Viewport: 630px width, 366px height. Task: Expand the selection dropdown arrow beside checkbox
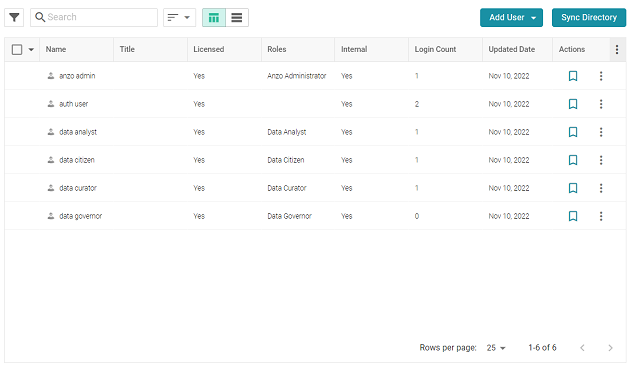point(31,50)
